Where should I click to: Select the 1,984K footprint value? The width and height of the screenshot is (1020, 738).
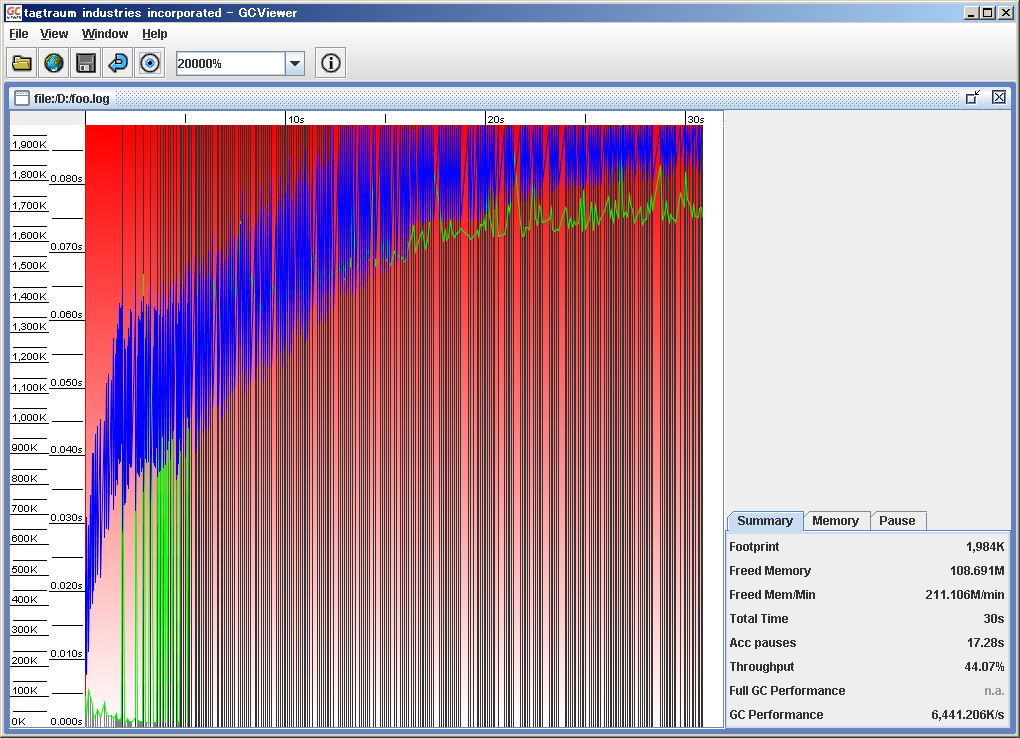985,547
